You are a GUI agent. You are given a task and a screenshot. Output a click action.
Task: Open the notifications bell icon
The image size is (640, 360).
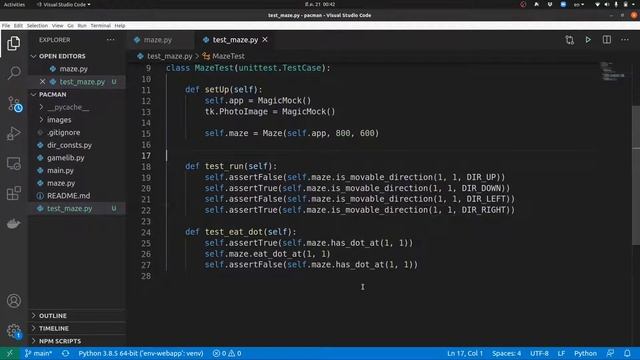tap(627, 353)
